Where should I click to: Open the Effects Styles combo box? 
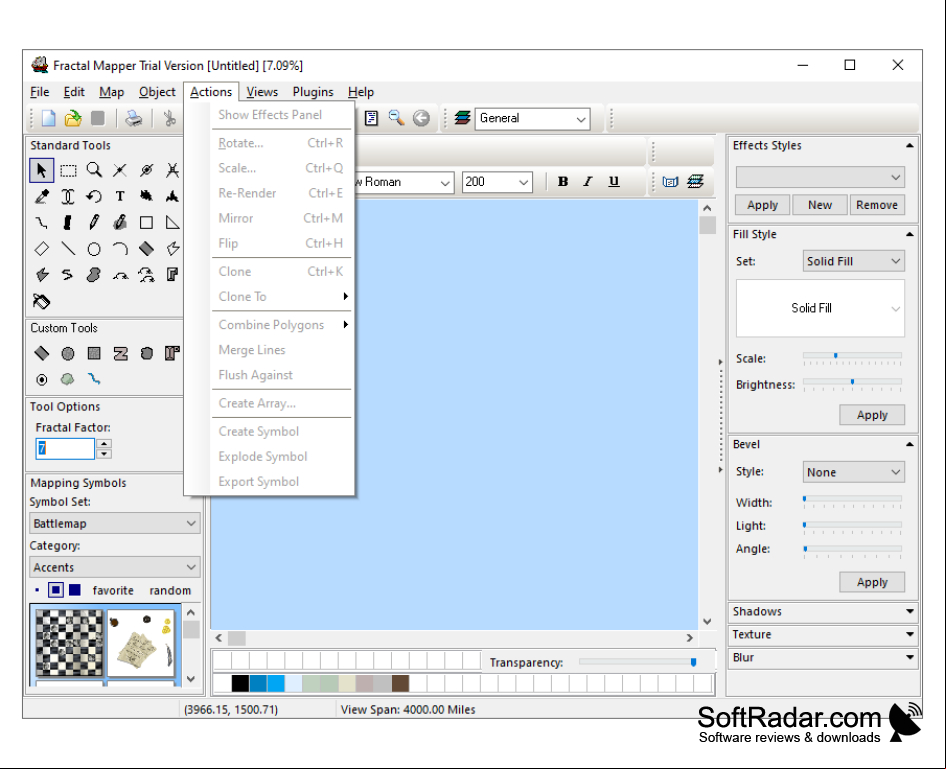click(x=820, y=177)
